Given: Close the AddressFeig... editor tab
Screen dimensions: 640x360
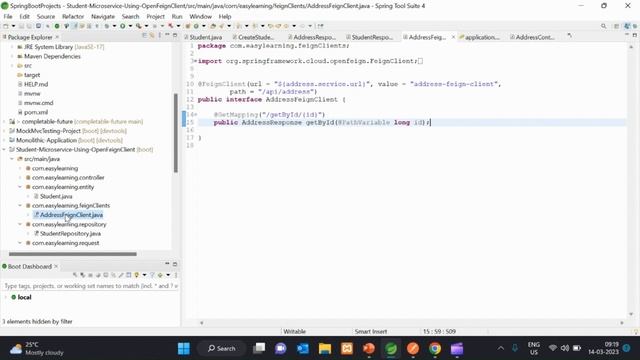Looking at the screenshot, I should 453,37.
